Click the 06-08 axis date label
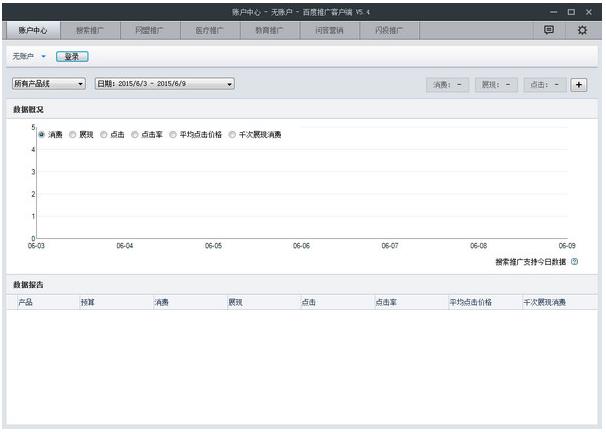 coord(478,245)
